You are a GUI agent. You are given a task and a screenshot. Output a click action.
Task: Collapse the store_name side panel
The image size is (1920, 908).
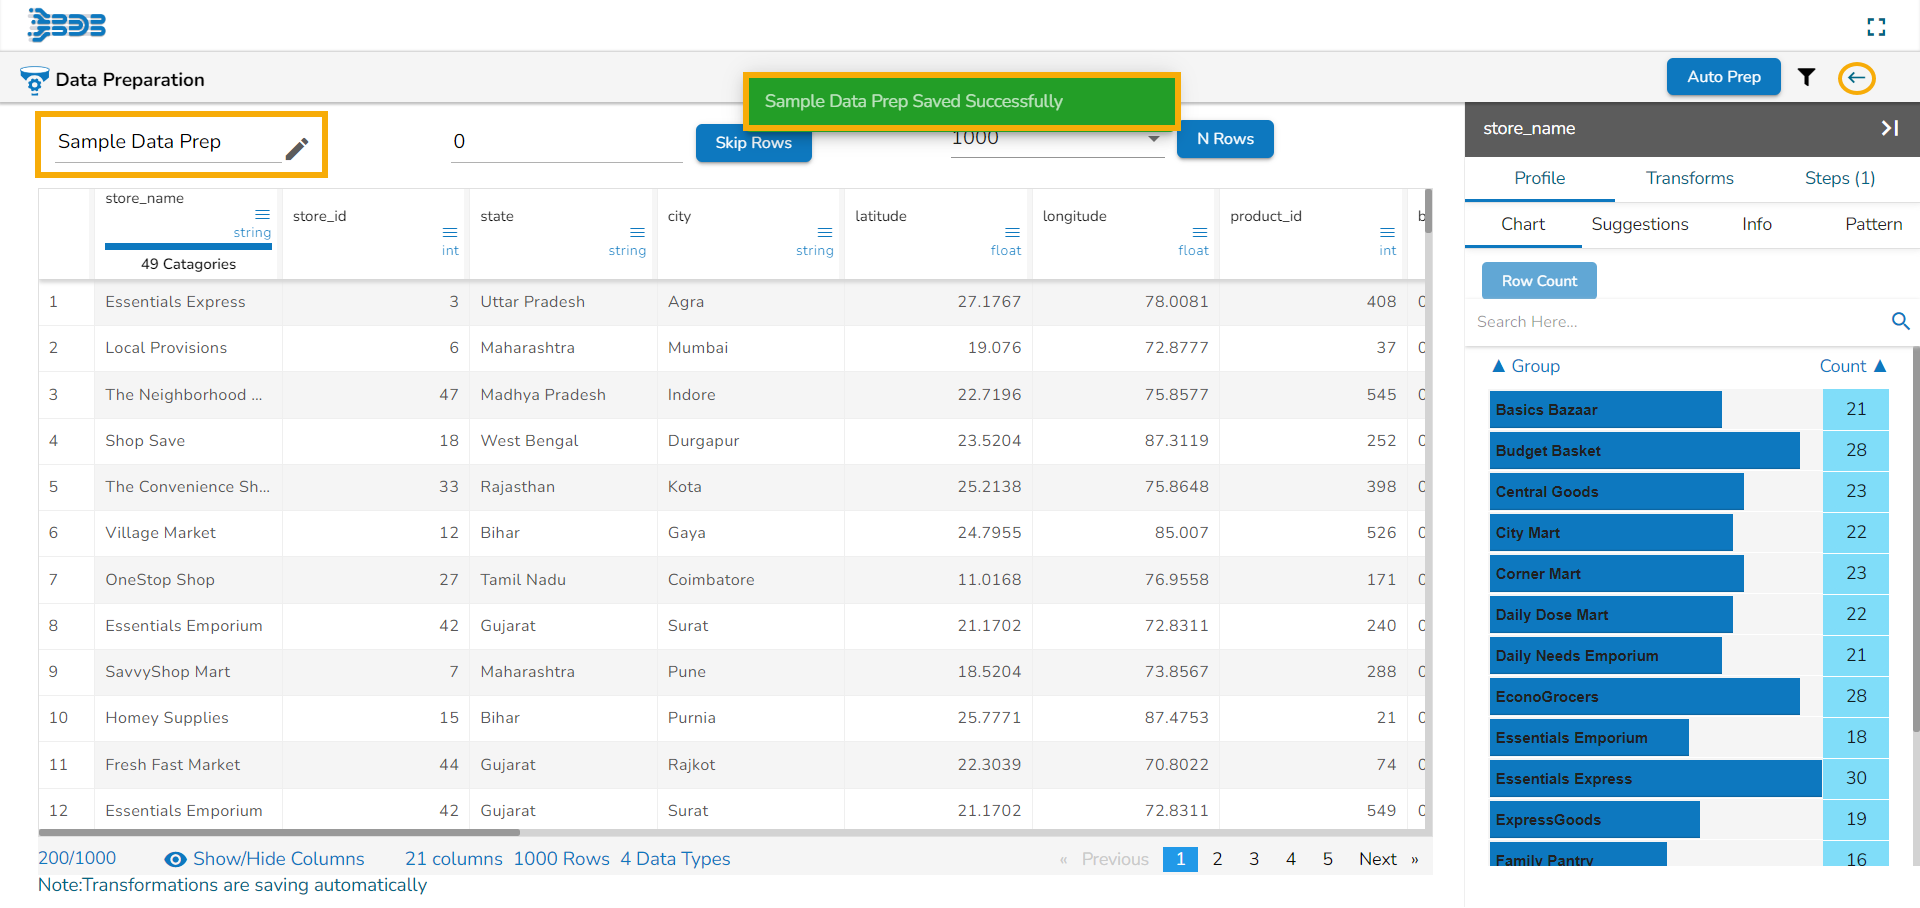click(x=1889, y=128)
